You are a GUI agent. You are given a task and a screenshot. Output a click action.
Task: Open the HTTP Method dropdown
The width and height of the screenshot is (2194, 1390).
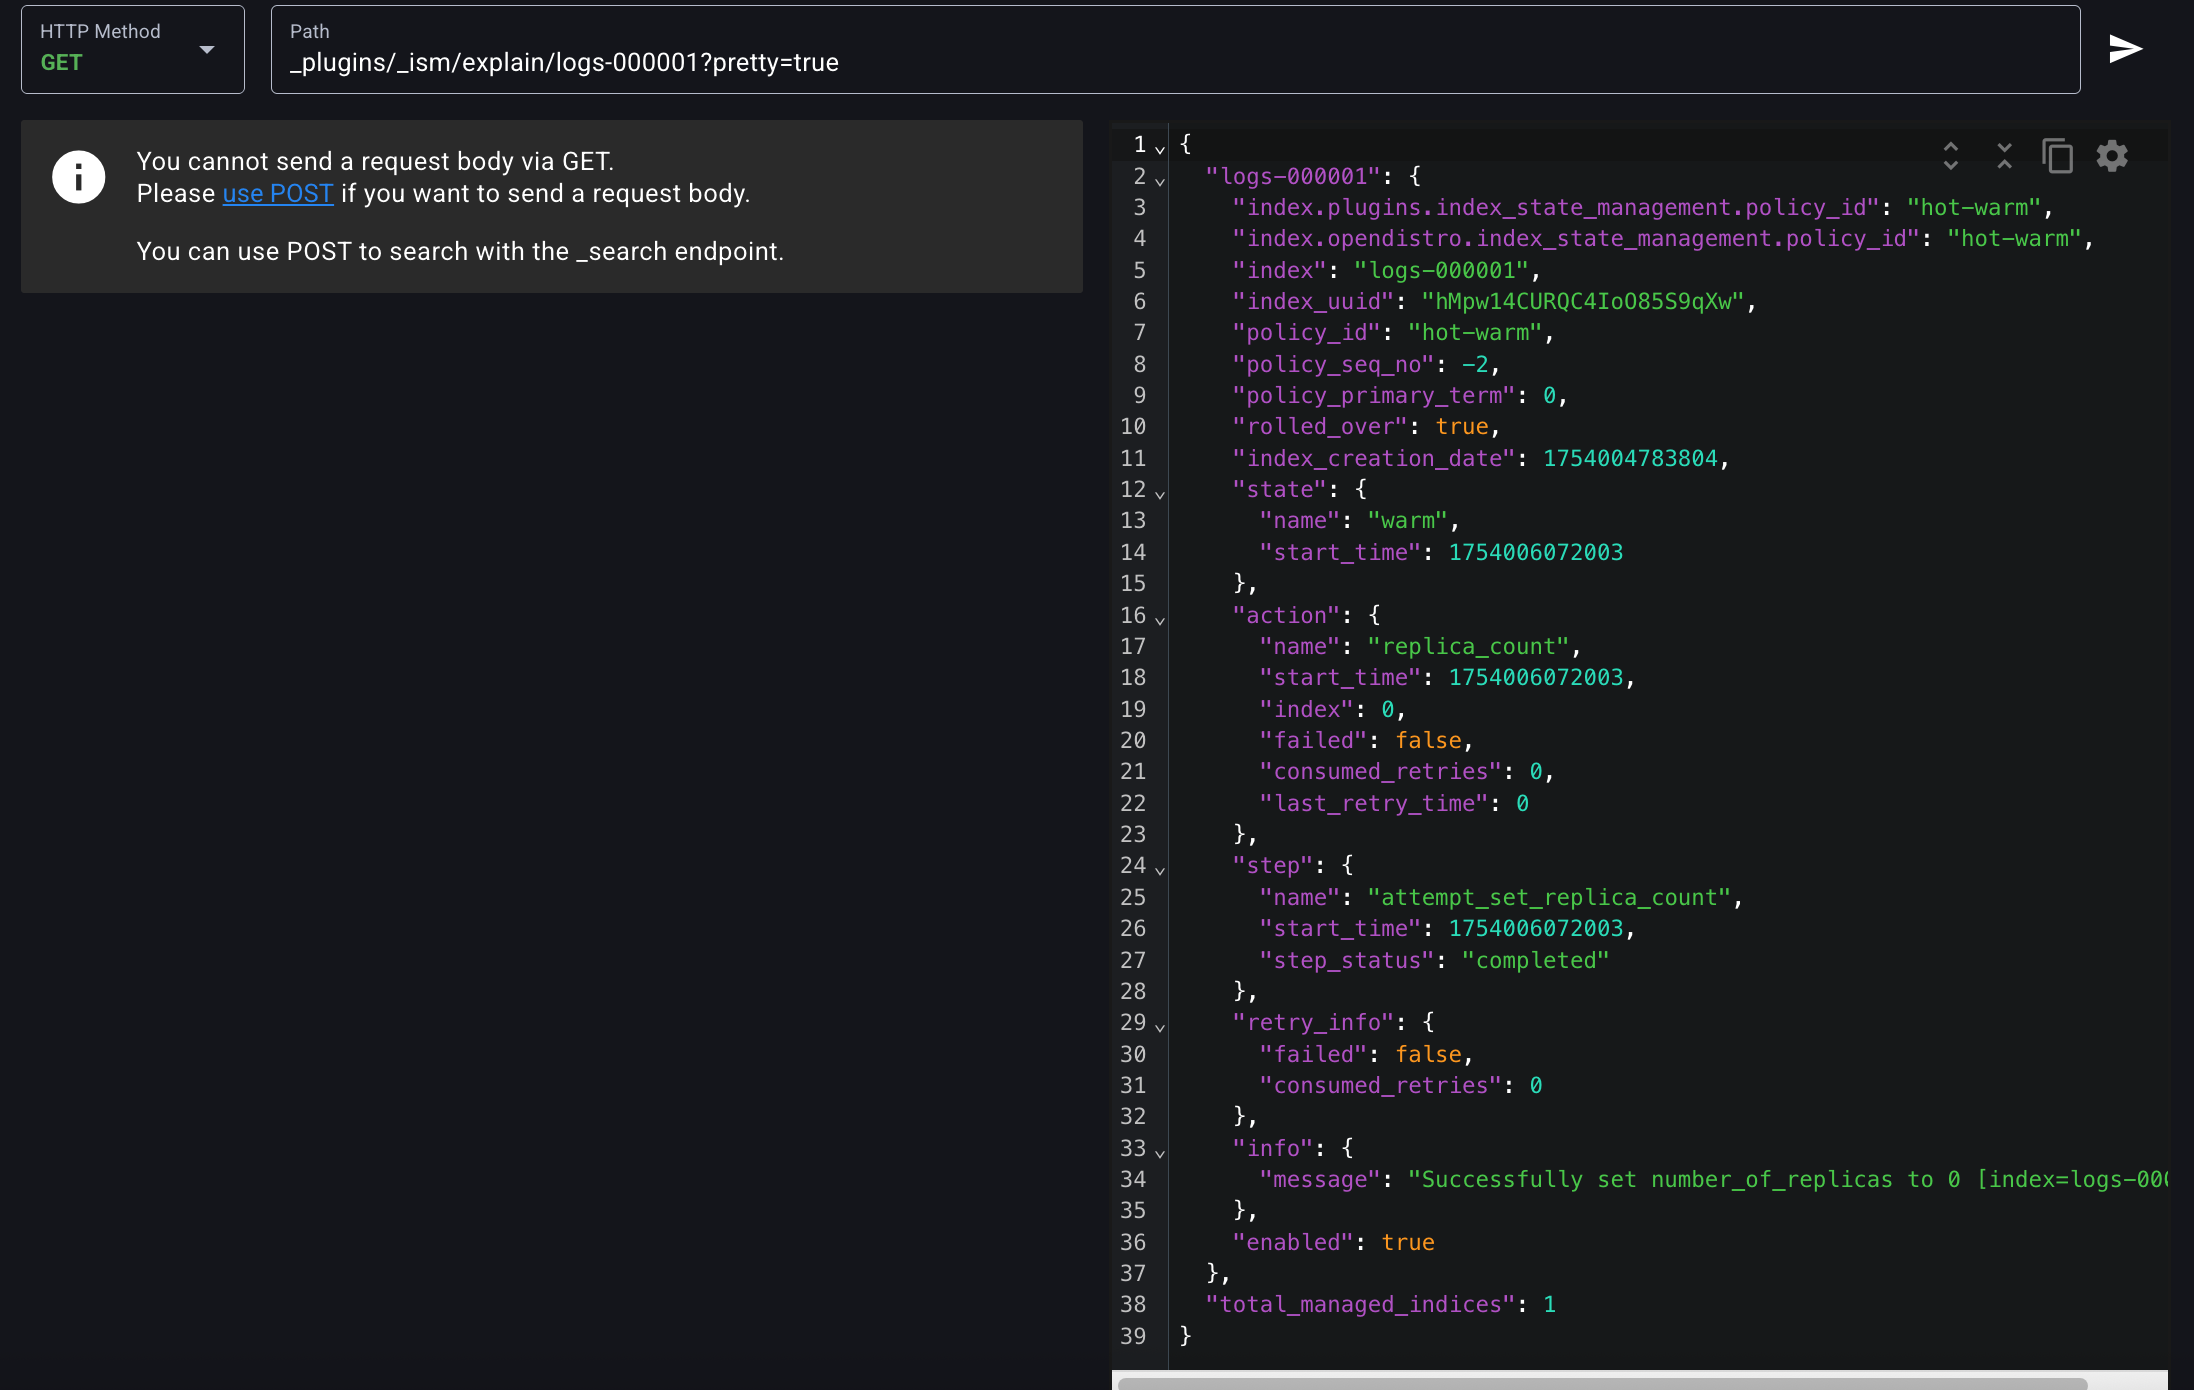click(207, 49)
